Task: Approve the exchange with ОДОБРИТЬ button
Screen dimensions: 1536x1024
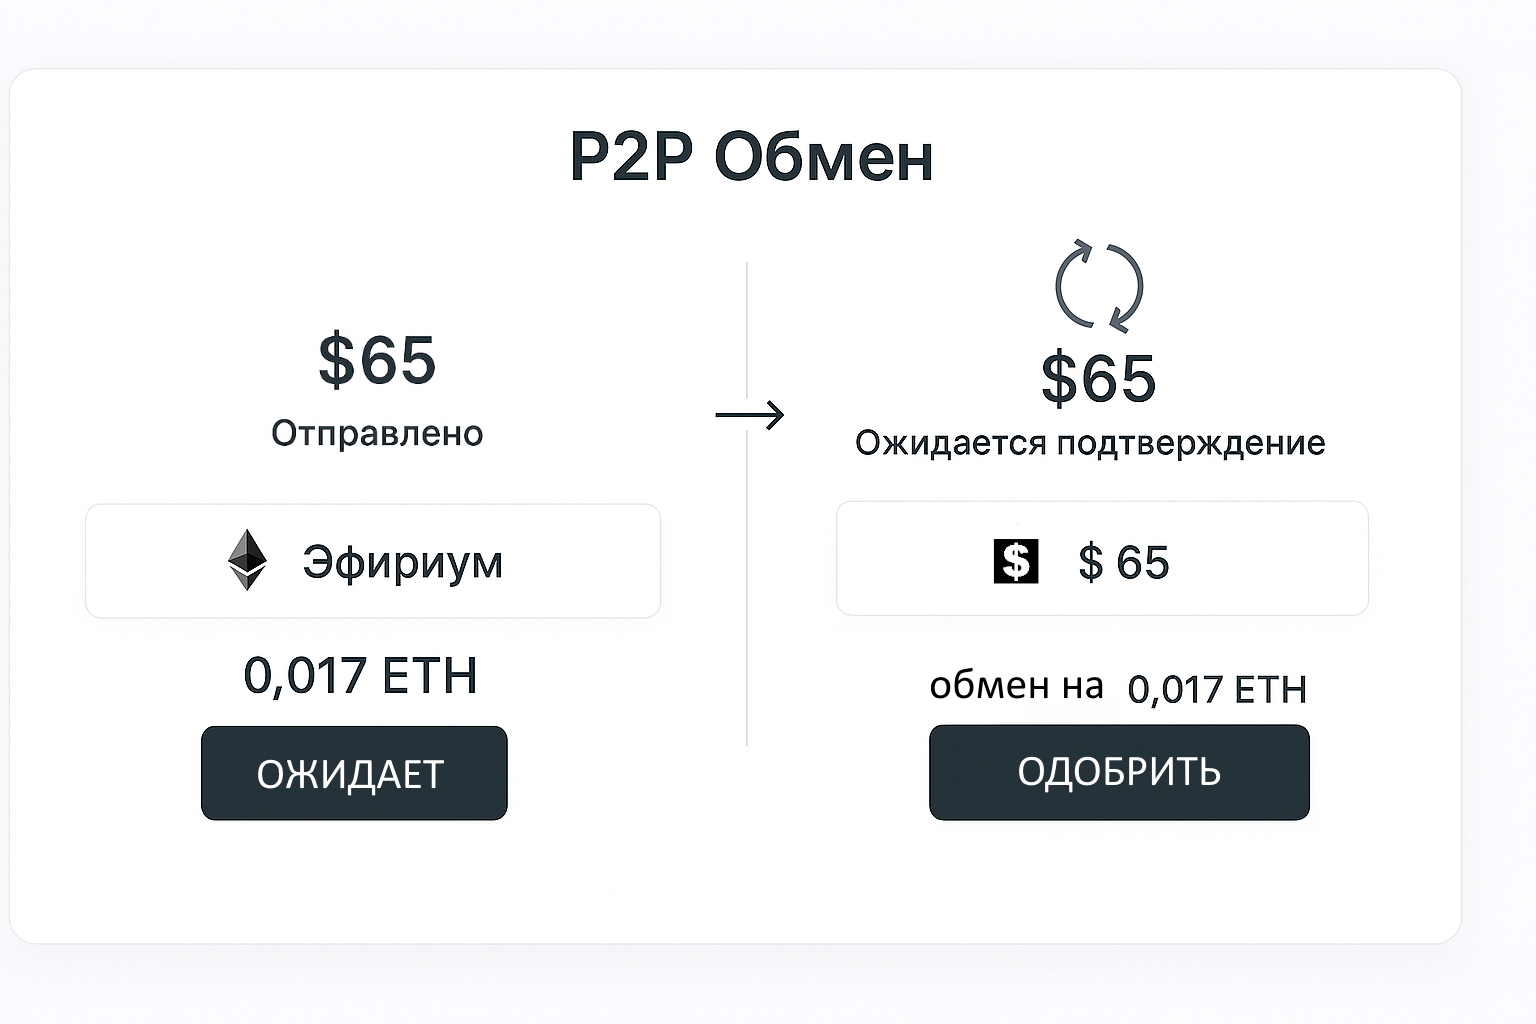Action: [1118, 772]
